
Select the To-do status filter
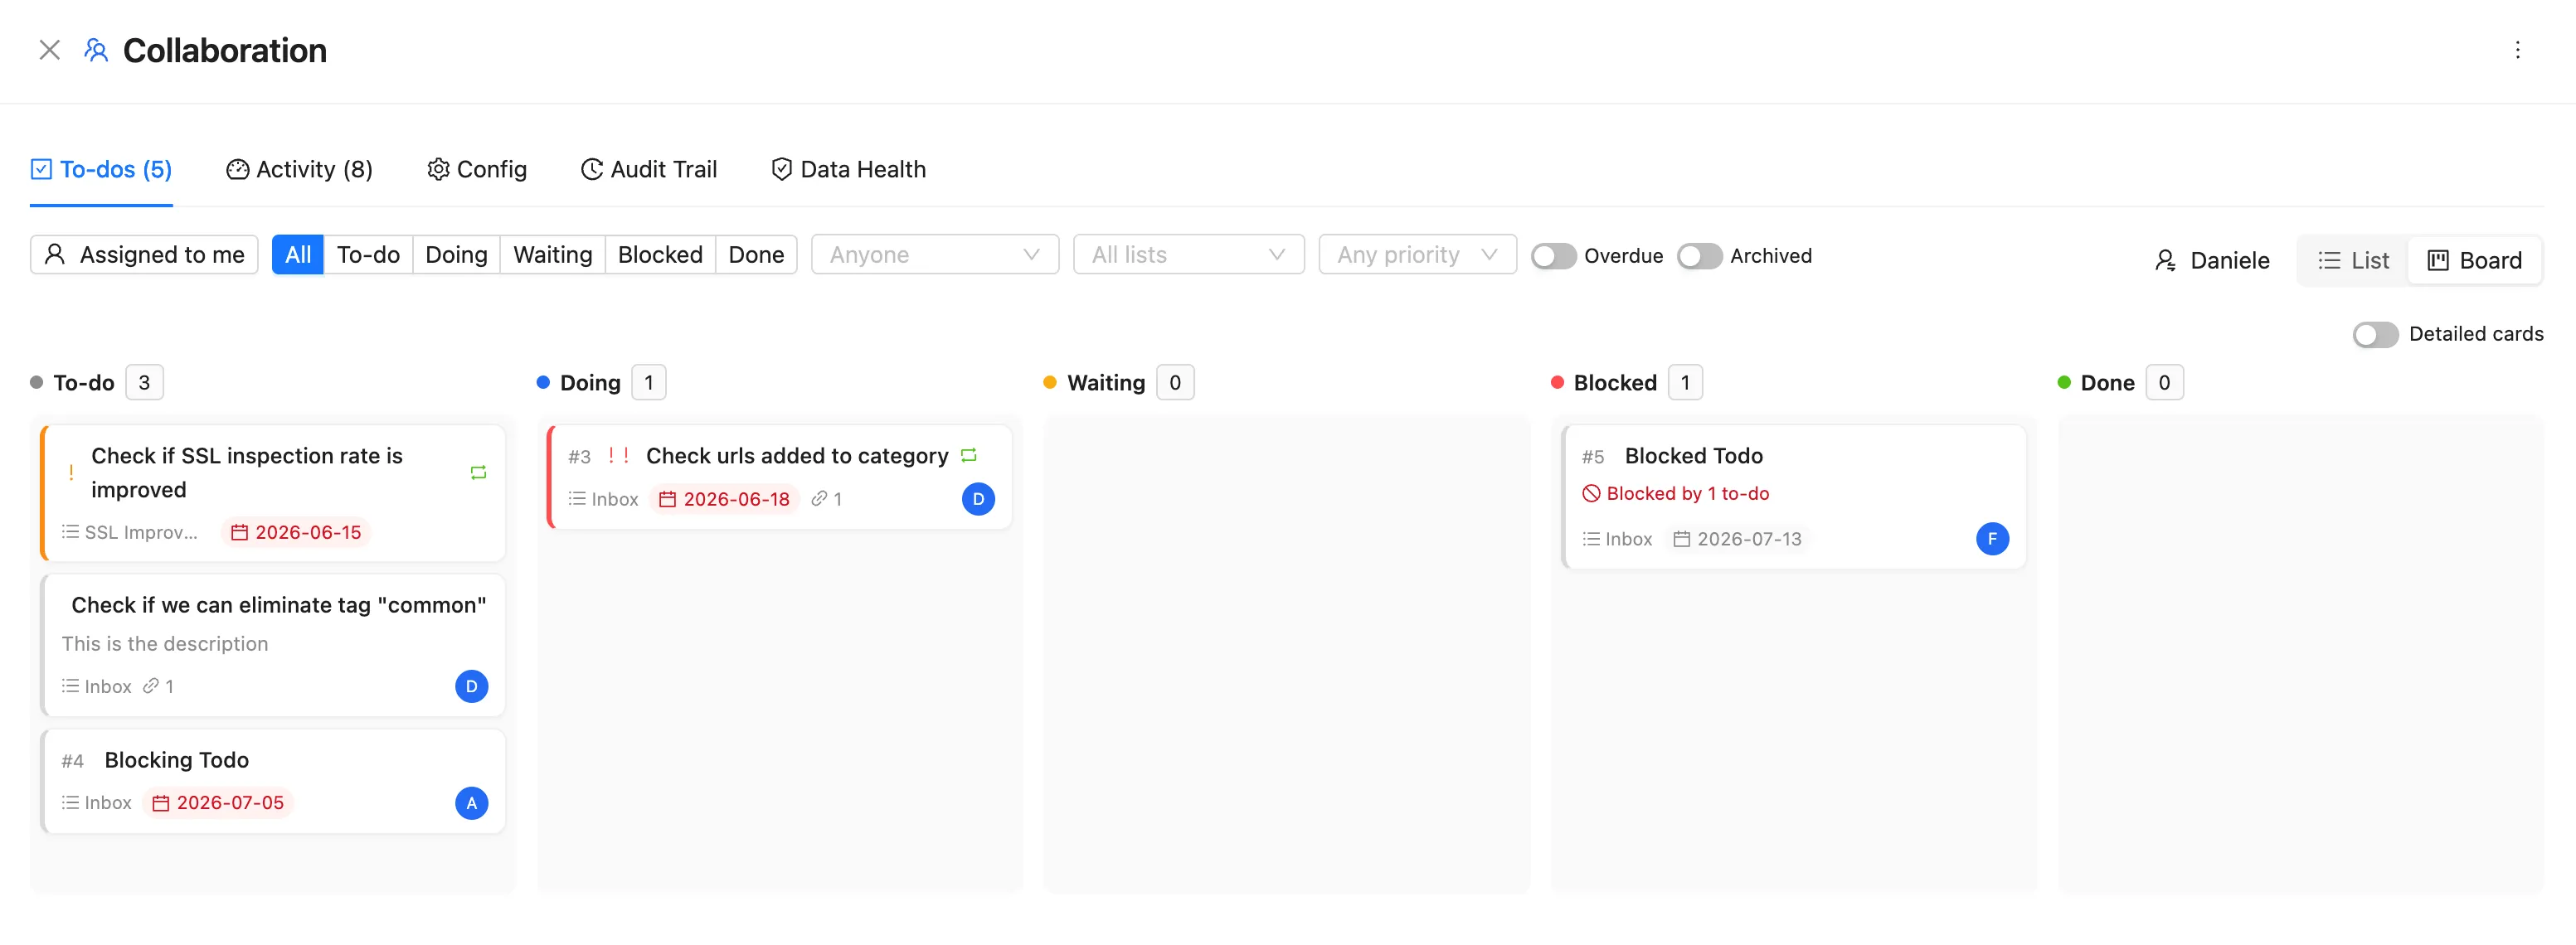[x=368, y=255]
